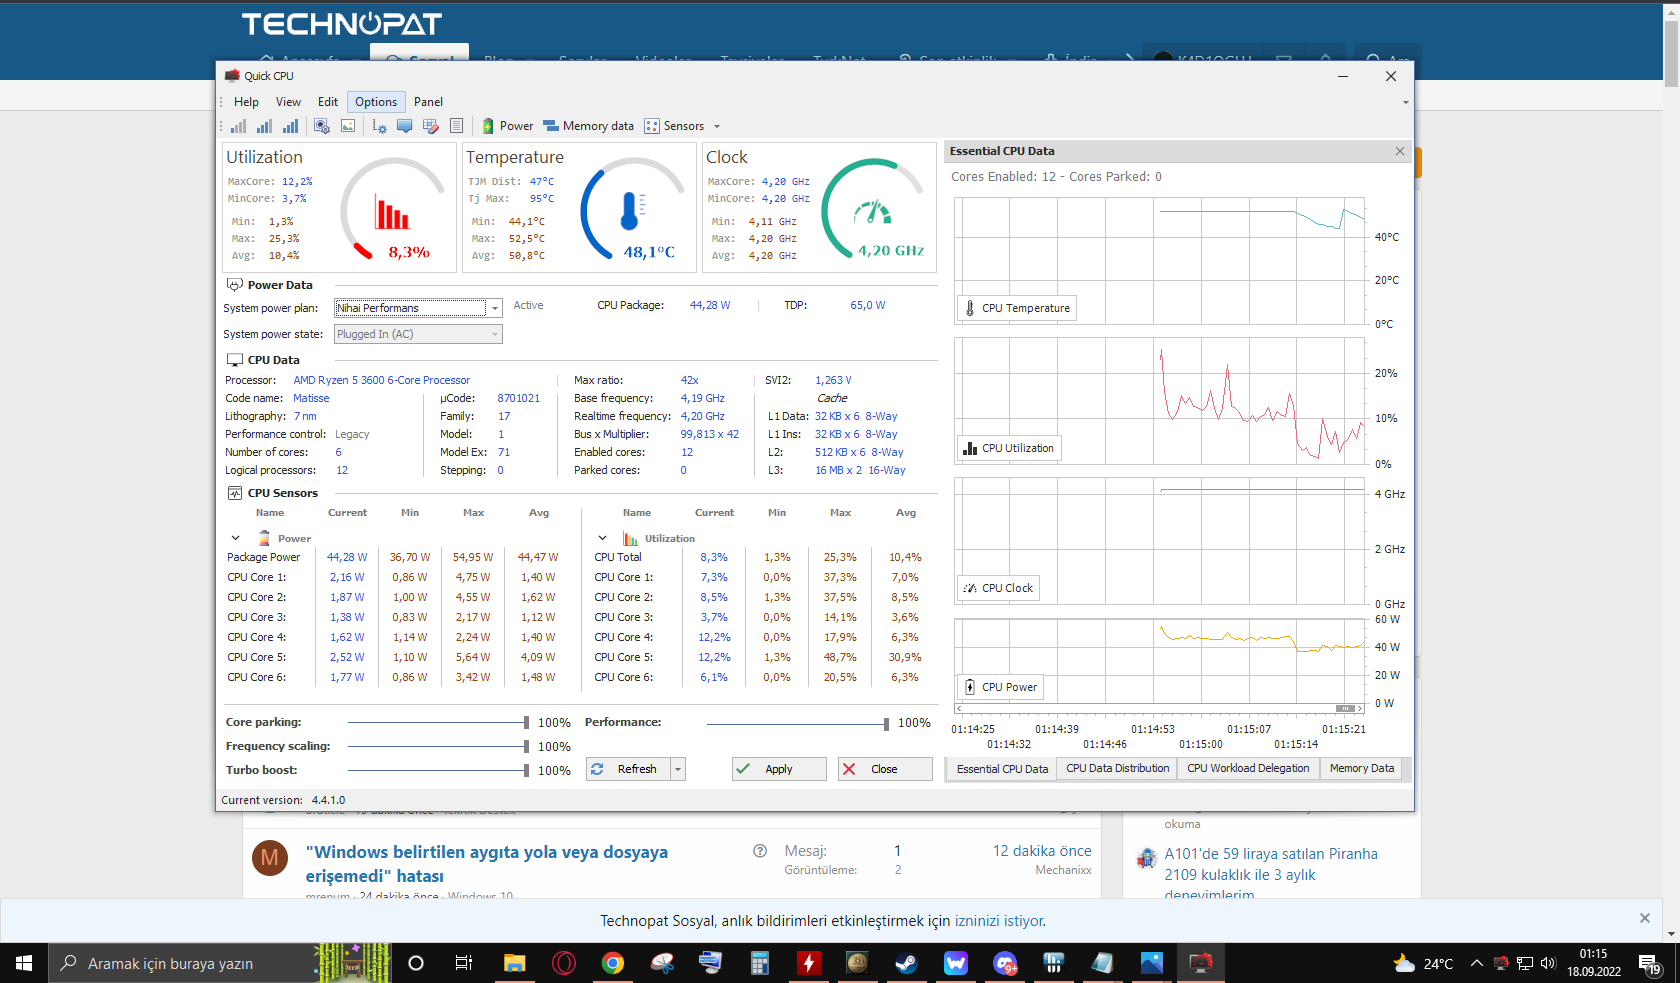Screen dimensions: 1680x983
Task: Click the Clock speed gauge
Action: coord(873,208)
